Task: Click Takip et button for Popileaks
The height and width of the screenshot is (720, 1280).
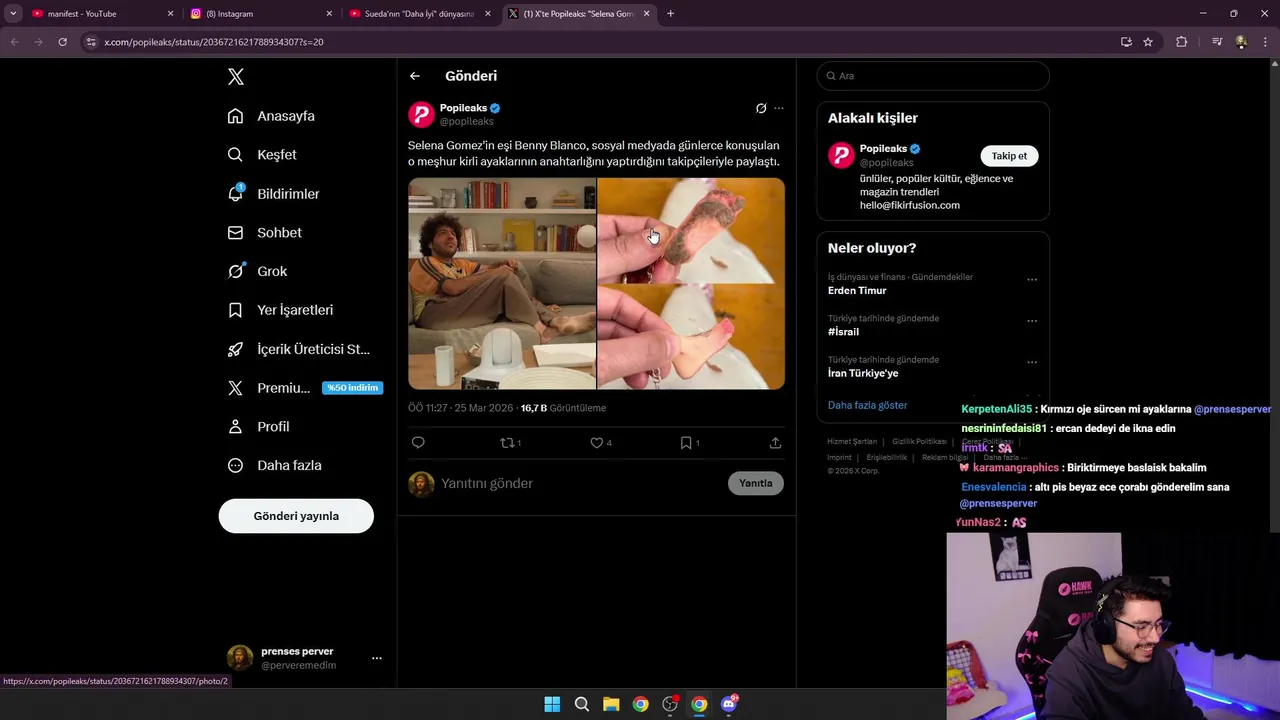Action: pyautogui.click(x=1009, y=156)
